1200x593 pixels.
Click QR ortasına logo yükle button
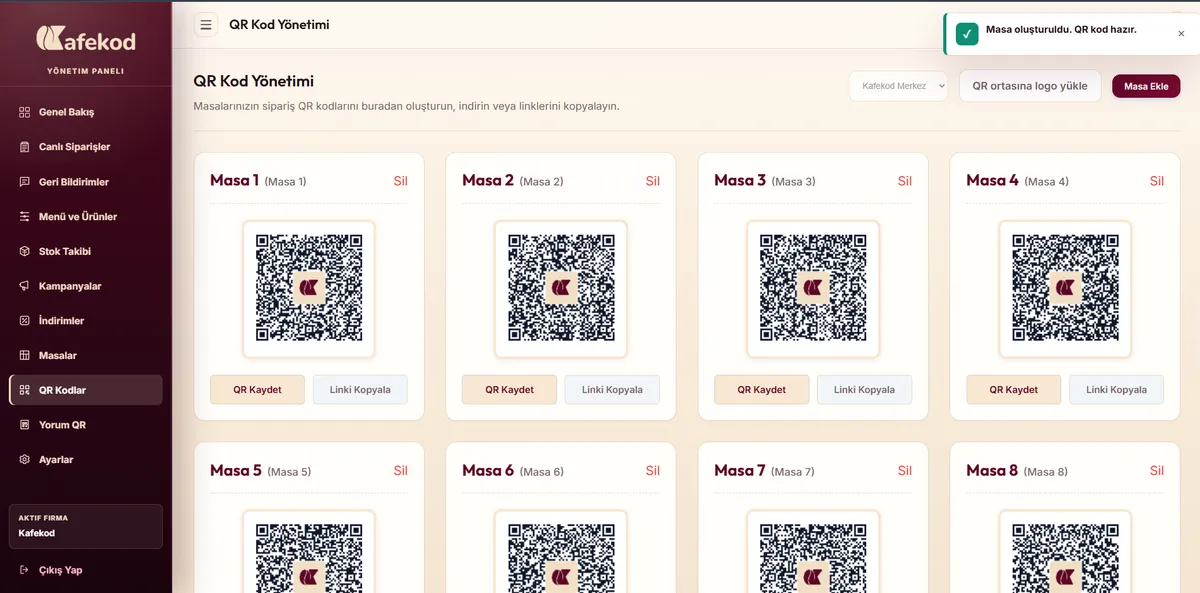1029,86
